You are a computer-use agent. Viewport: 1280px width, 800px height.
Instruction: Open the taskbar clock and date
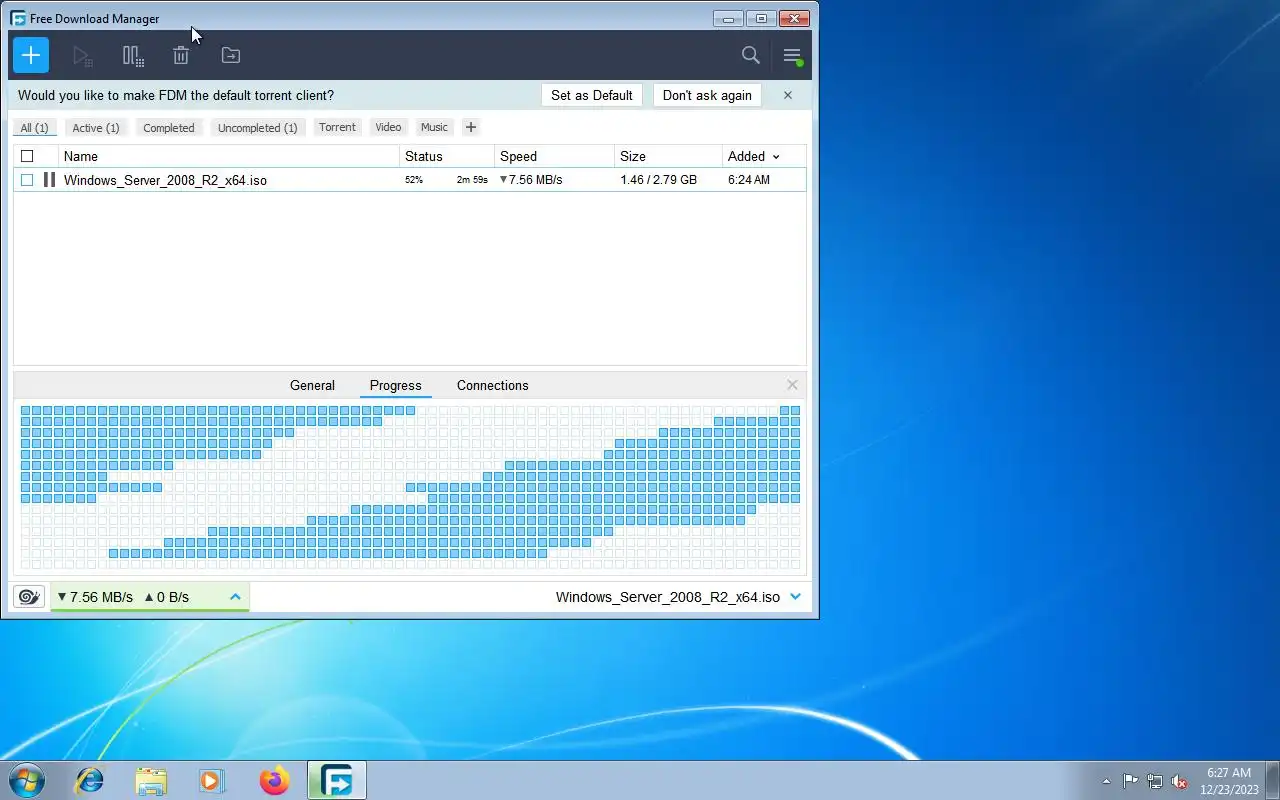[x=1229, y=781]
